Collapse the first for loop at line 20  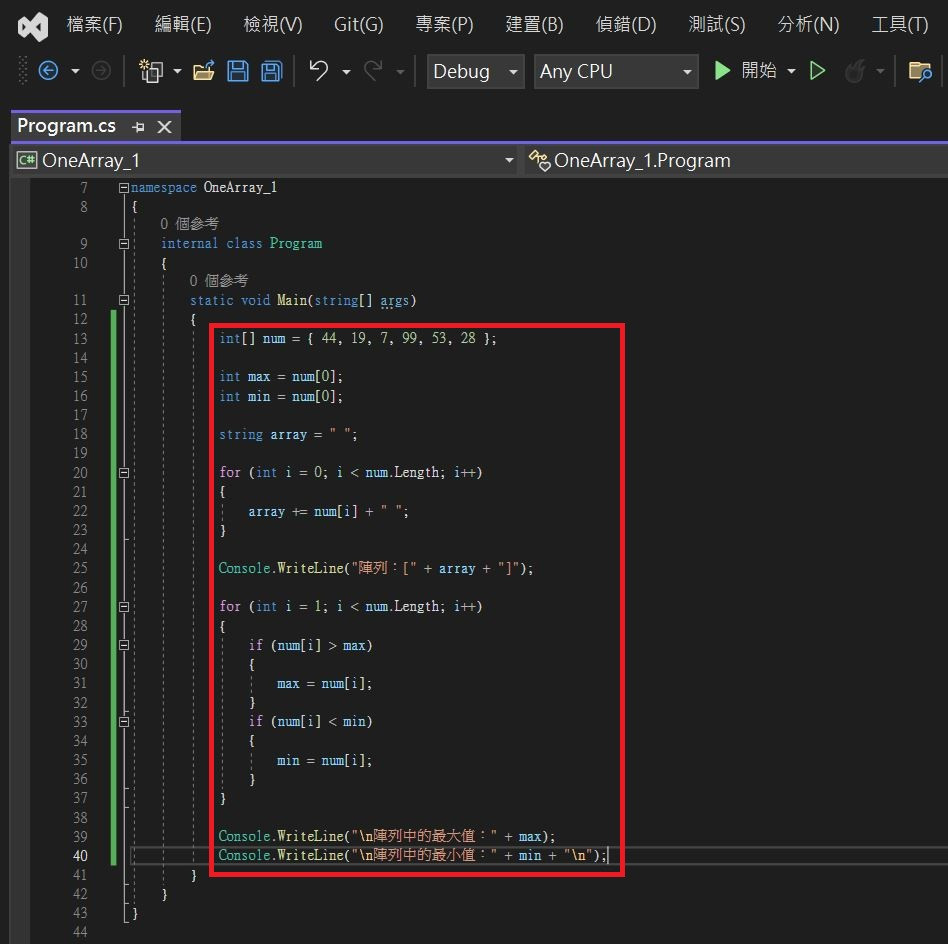click(124, 472)
